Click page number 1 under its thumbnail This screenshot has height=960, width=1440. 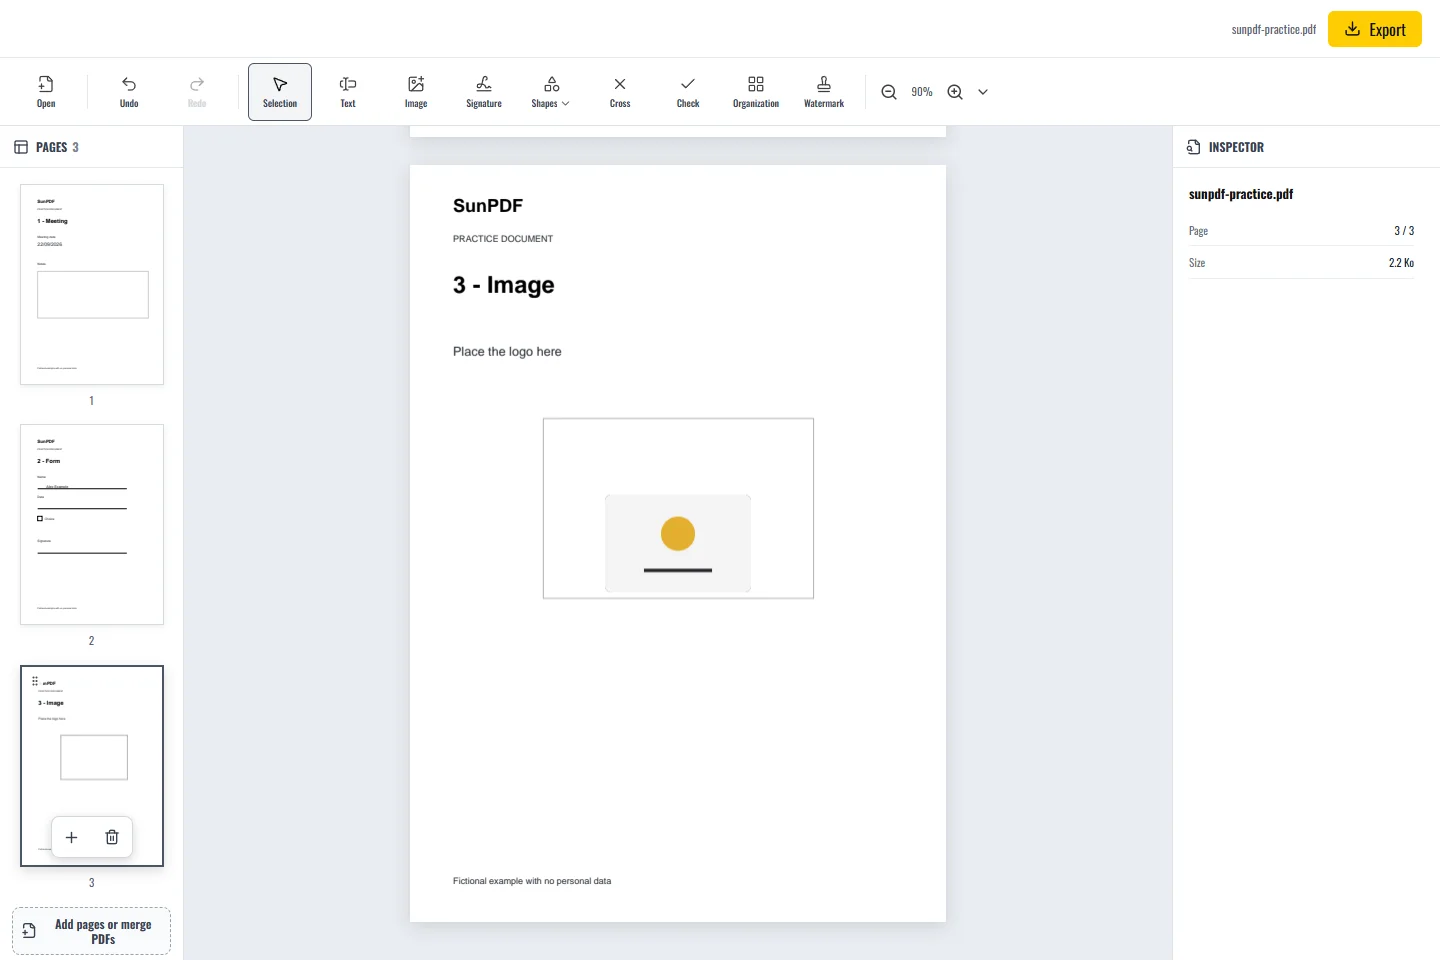[91, 400]
